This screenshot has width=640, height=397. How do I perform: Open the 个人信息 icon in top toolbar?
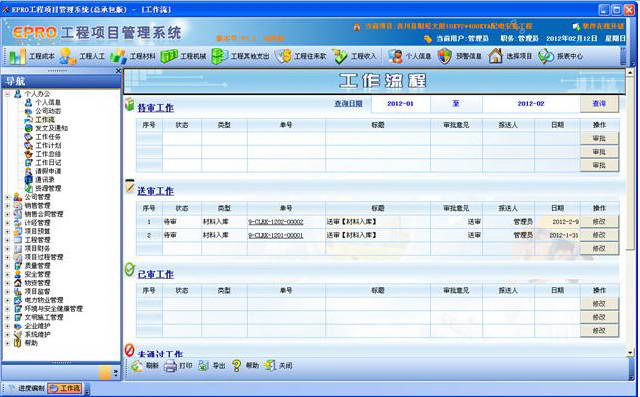(395, 56)
